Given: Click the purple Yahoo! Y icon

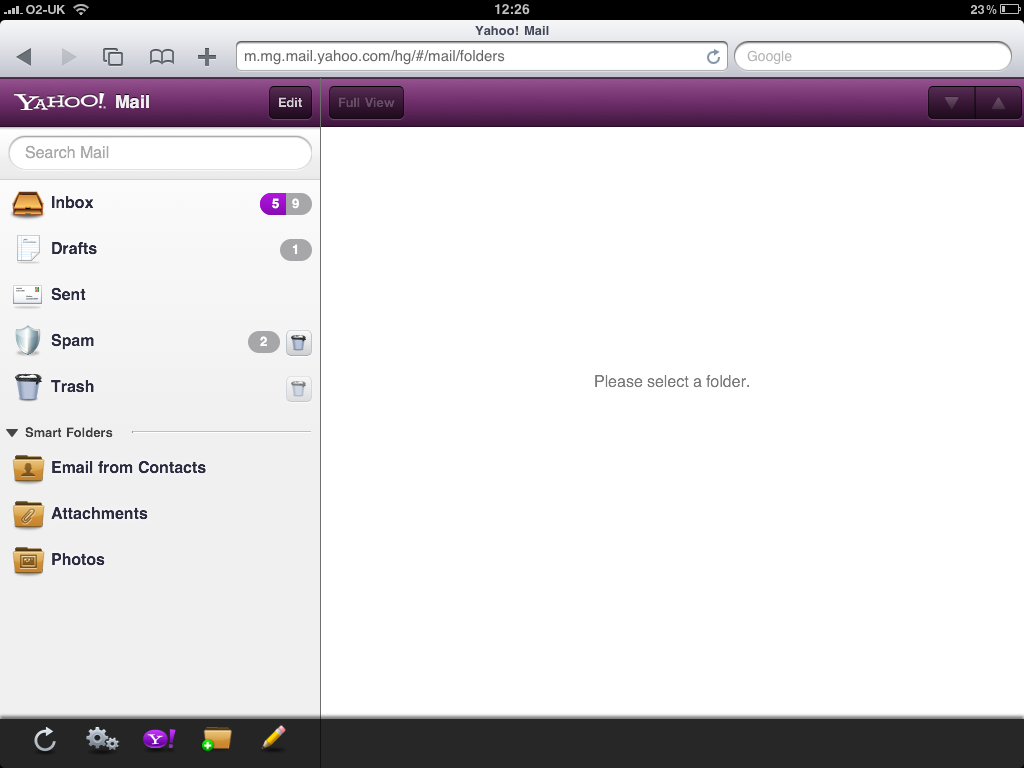Looking at the screenshot, I should (159, 739).
